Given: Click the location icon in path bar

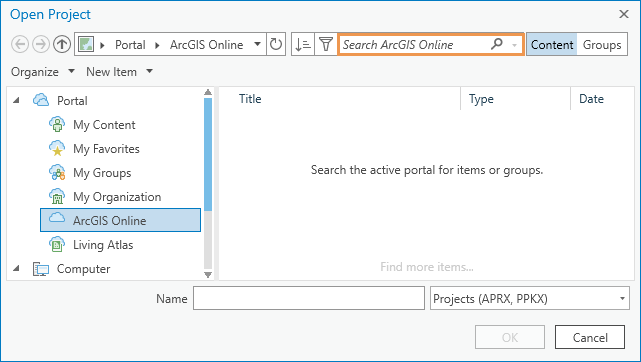Looking at the screenshot, I should pos(86,44).
